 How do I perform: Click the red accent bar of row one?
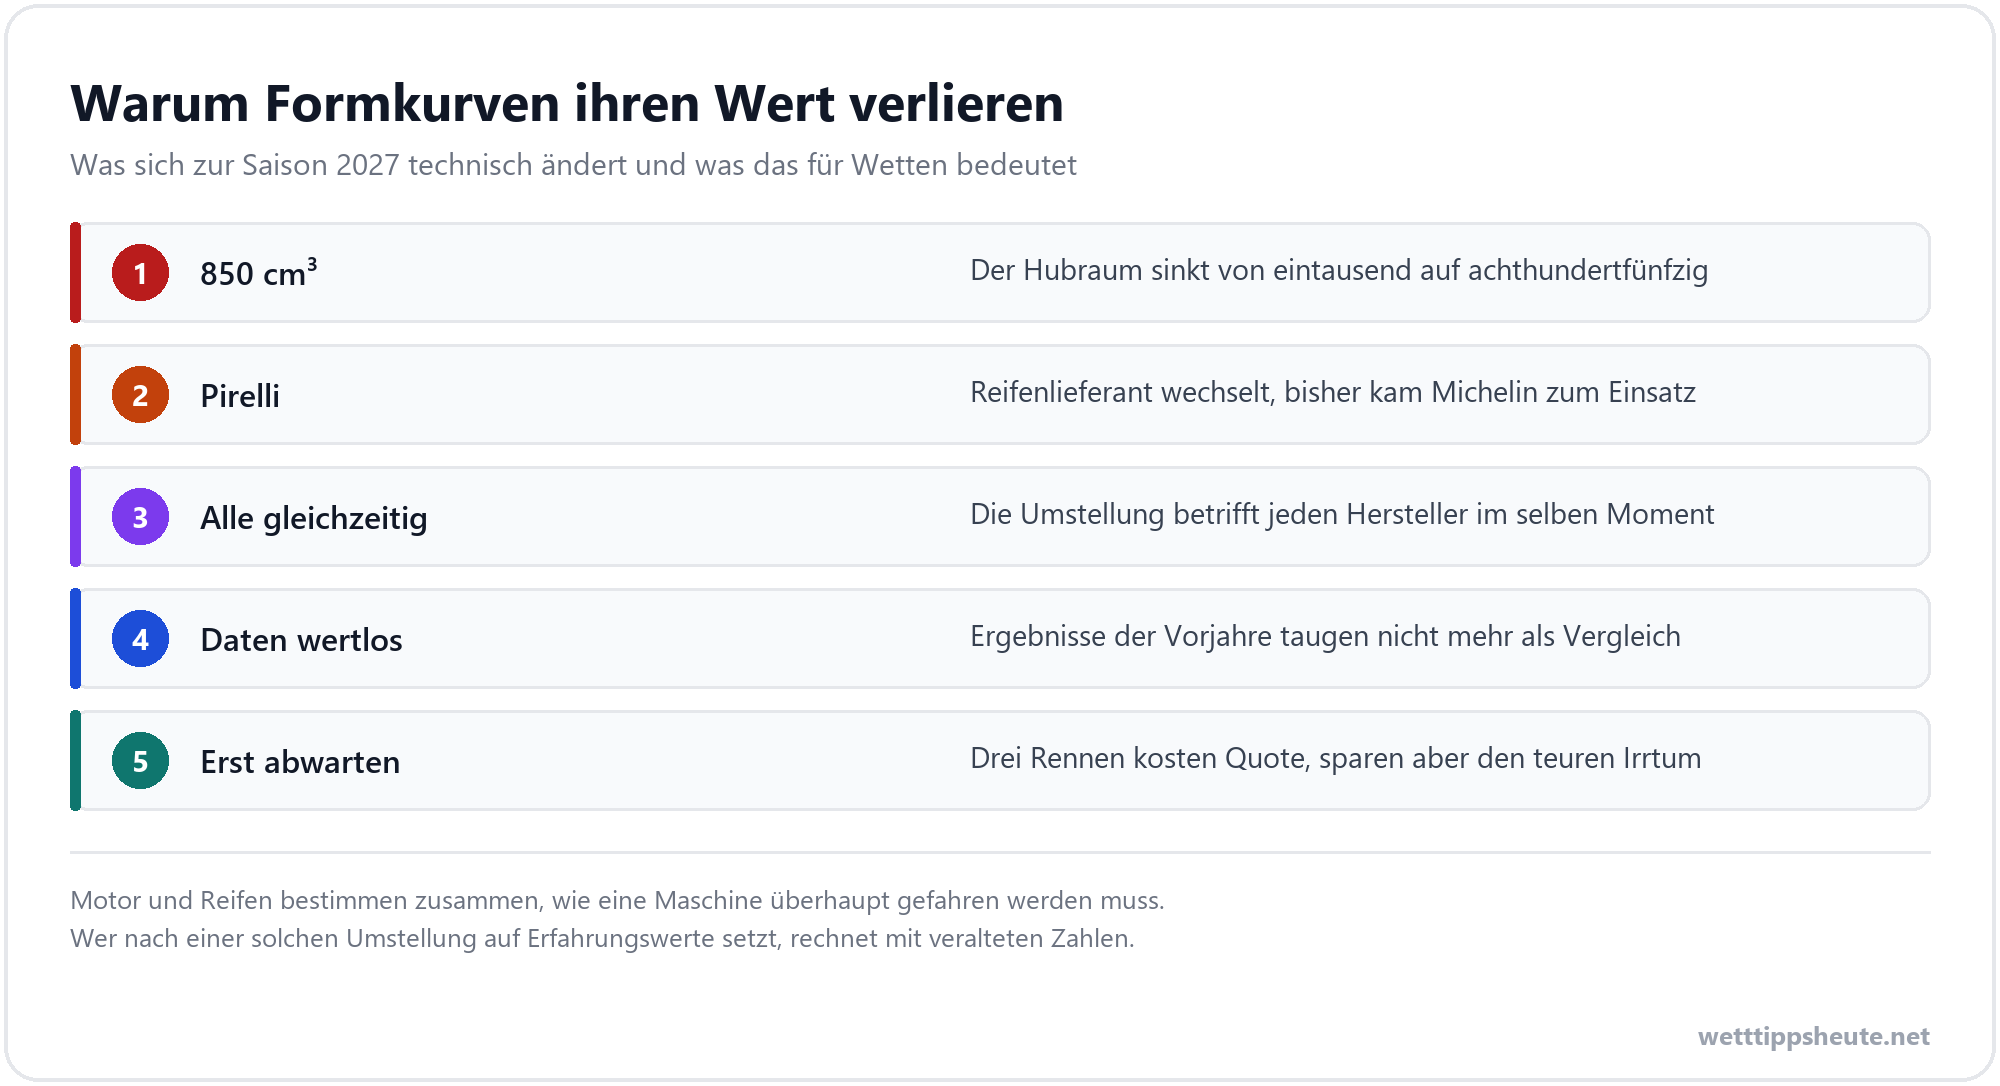coord(75,273)
